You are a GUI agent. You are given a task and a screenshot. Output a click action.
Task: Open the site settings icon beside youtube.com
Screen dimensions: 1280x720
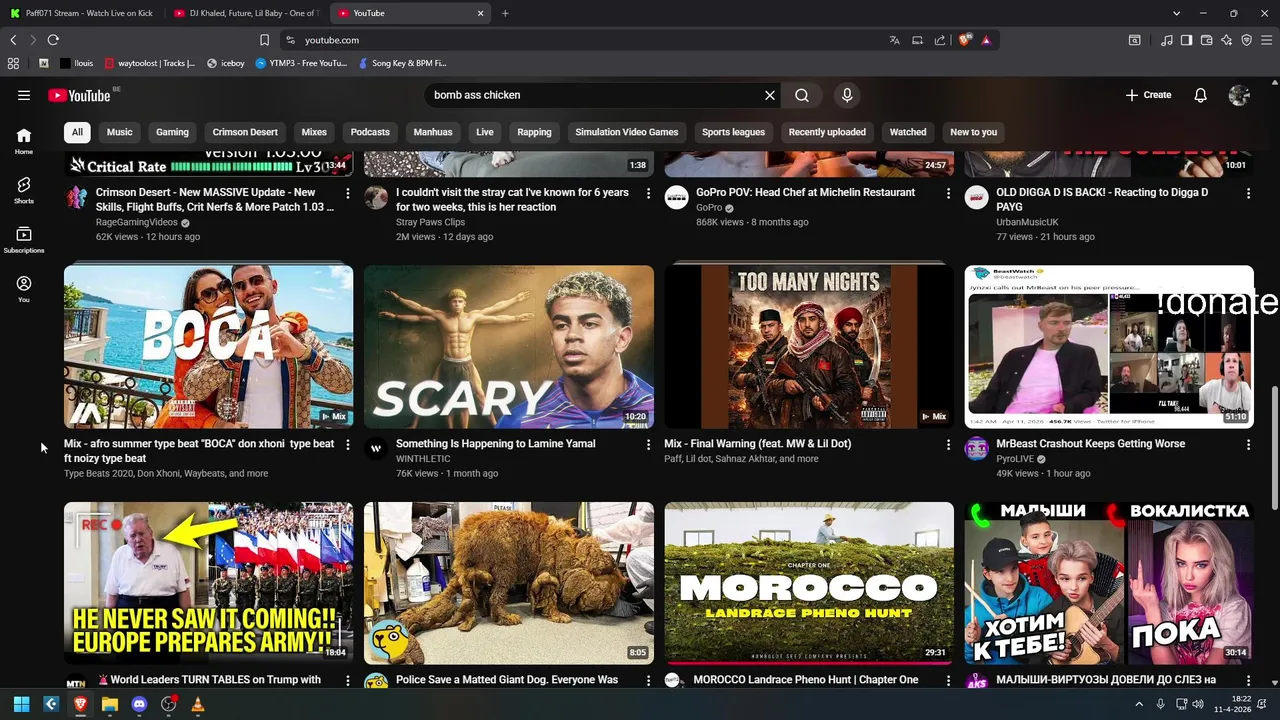tap(290, 40)
